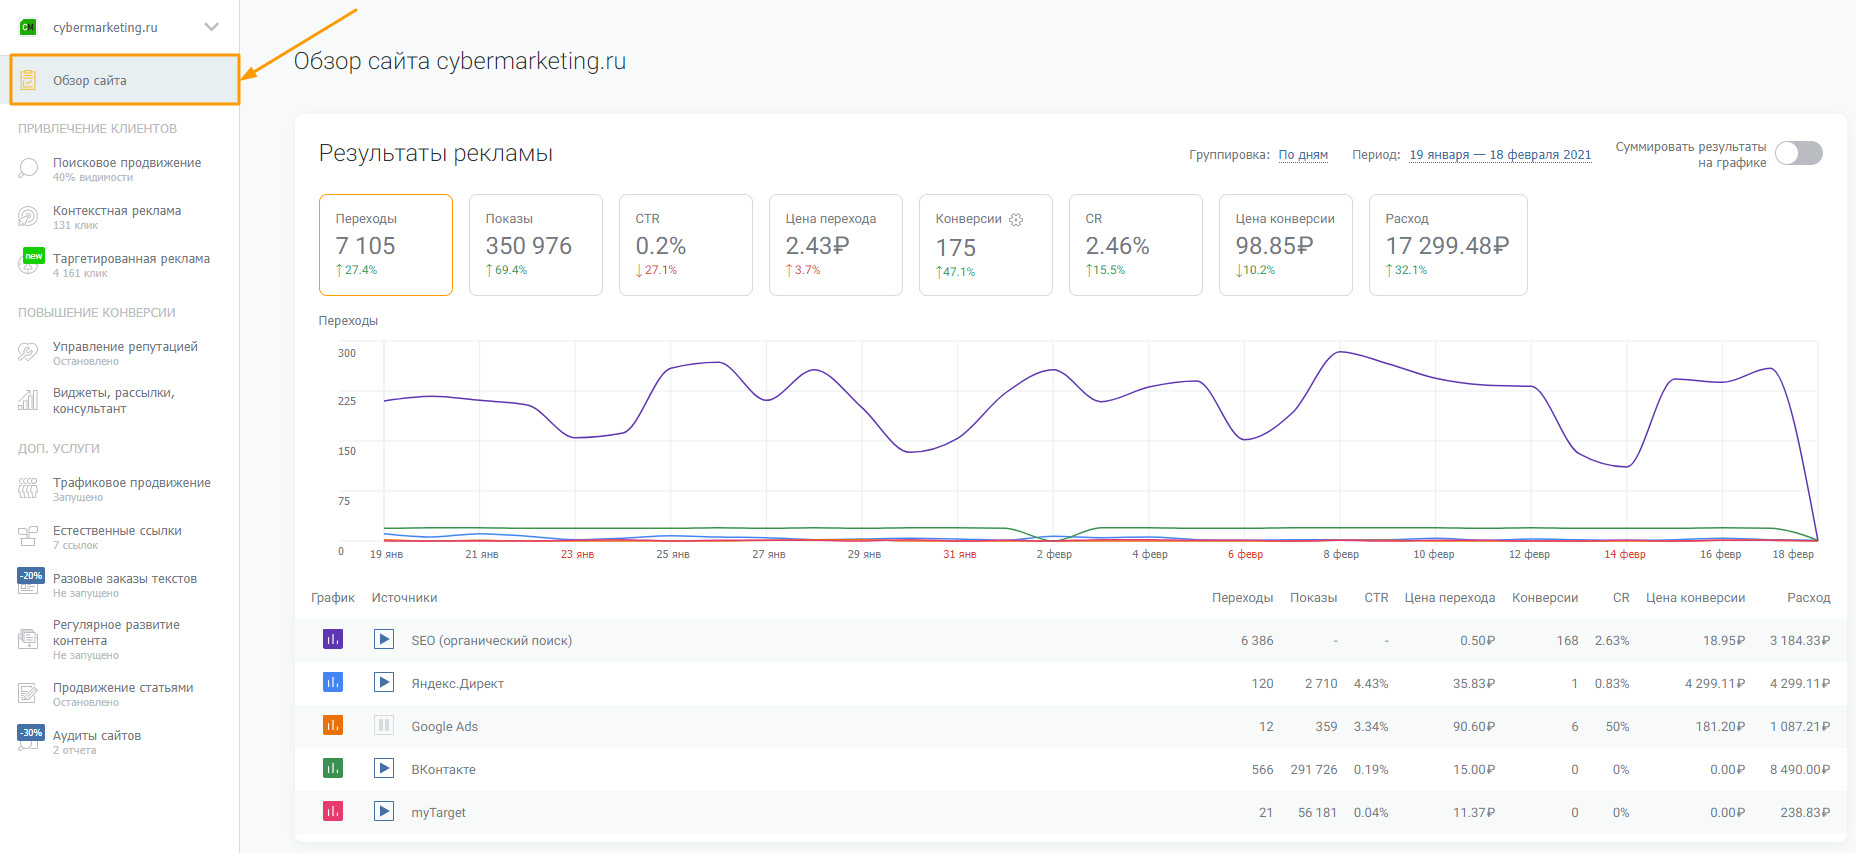The height and width of the screenshot is (853, 1856).
Task: Open Управление репутацией section
Action: [125, 347]
